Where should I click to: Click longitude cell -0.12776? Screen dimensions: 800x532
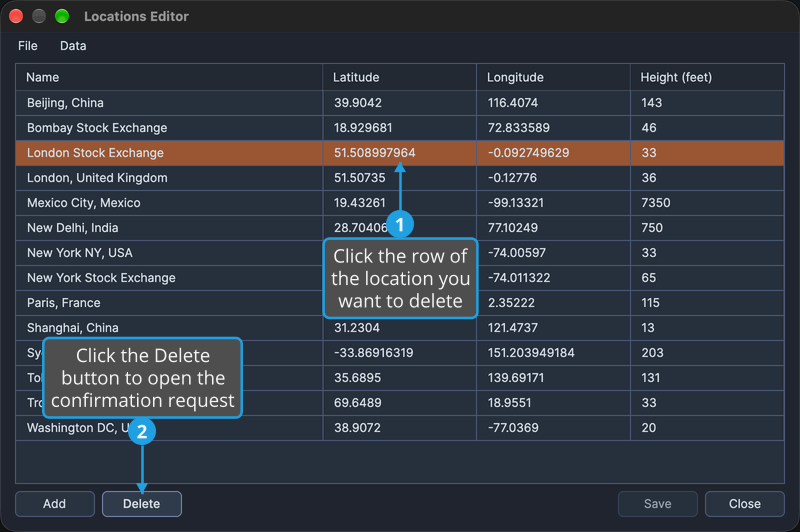(x=553, y=178)
